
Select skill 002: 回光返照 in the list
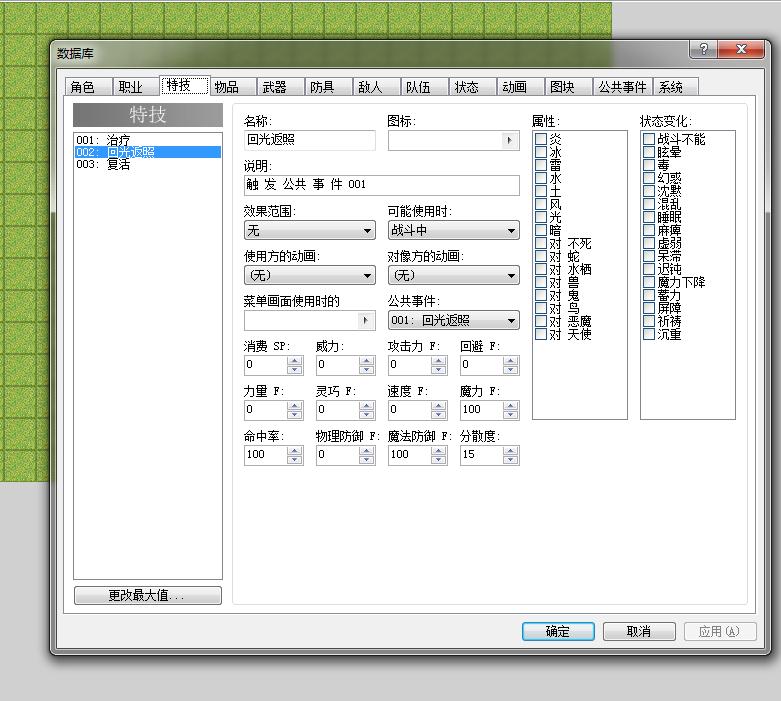(147, 152)
